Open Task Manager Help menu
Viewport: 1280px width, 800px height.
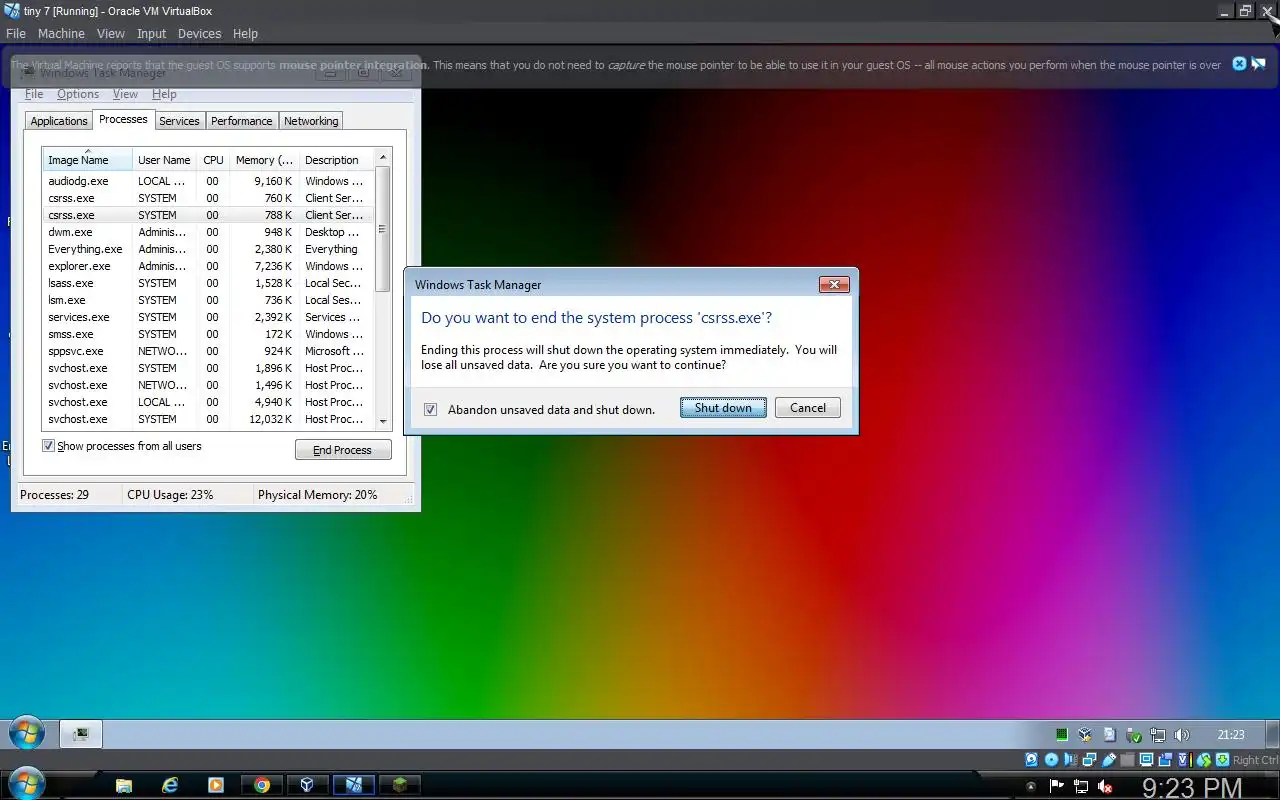[164, 94]
